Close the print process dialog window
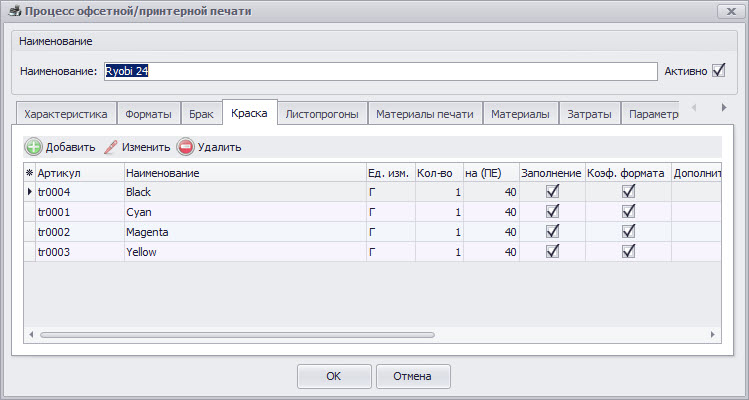The height and width of the screenshot is (400, 749). (x=724, y=11)
